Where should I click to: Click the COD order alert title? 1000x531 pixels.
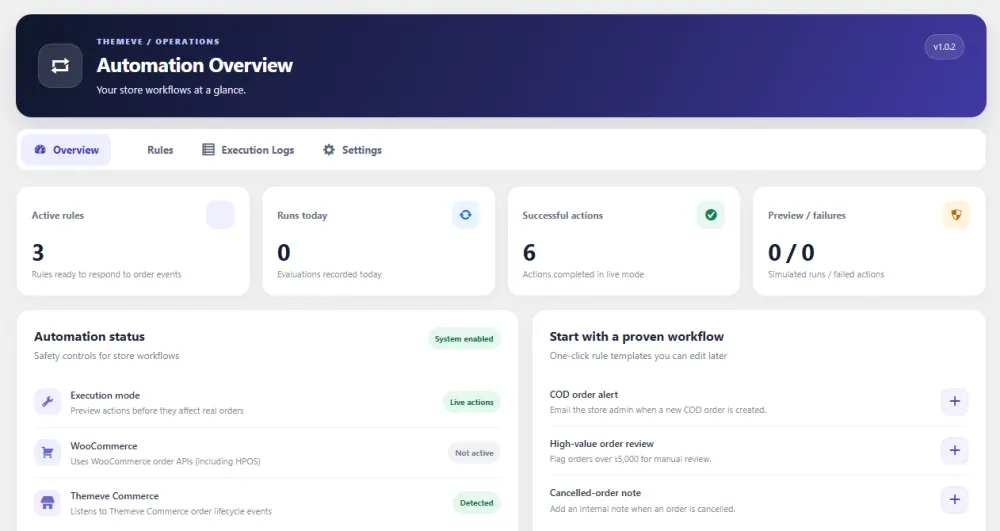(584, 395)
